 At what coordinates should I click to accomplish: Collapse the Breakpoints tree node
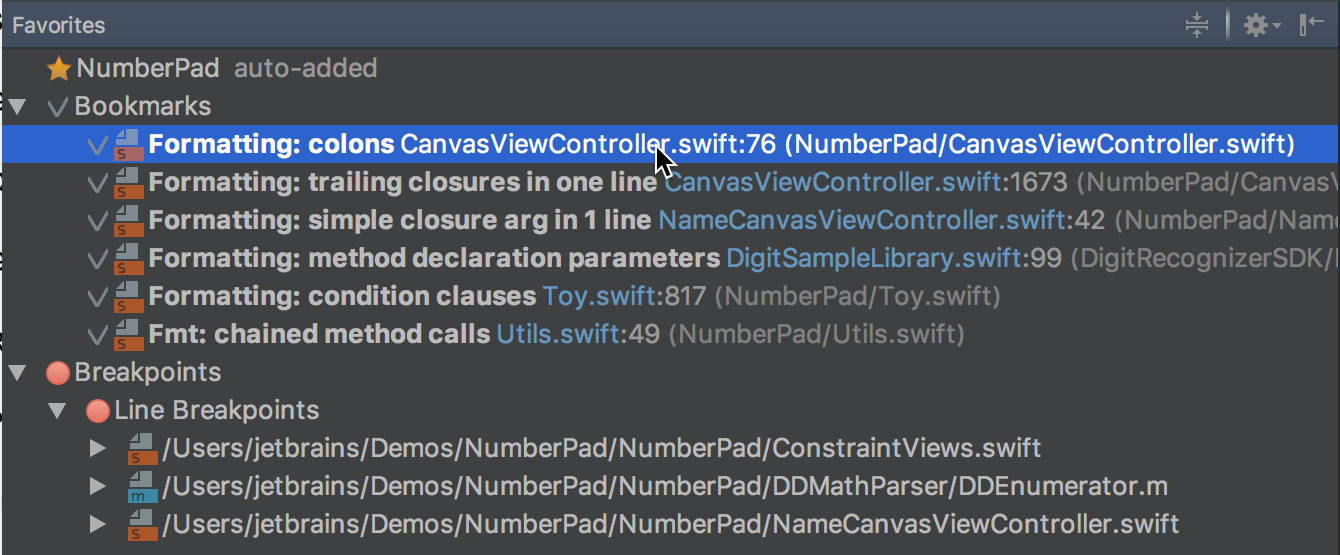(17, 373)
